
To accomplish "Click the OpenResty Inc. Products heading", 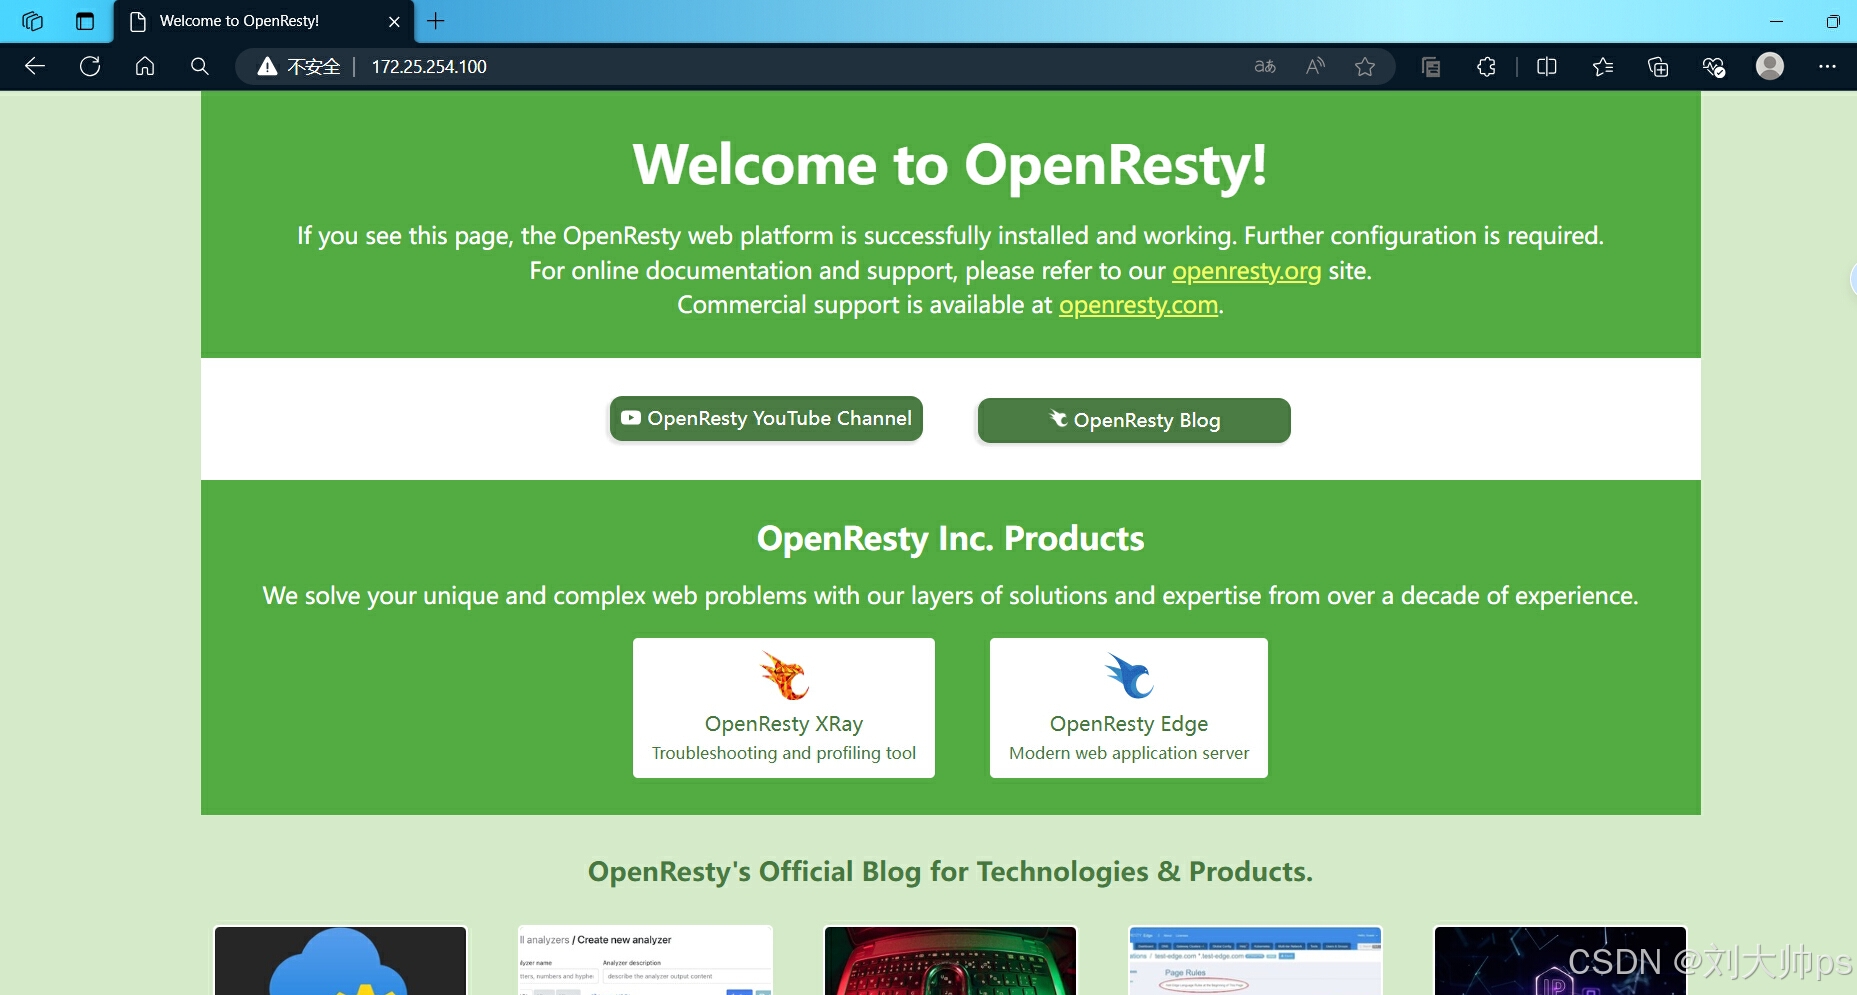I will pyautogui.click(x=950, y=539).
